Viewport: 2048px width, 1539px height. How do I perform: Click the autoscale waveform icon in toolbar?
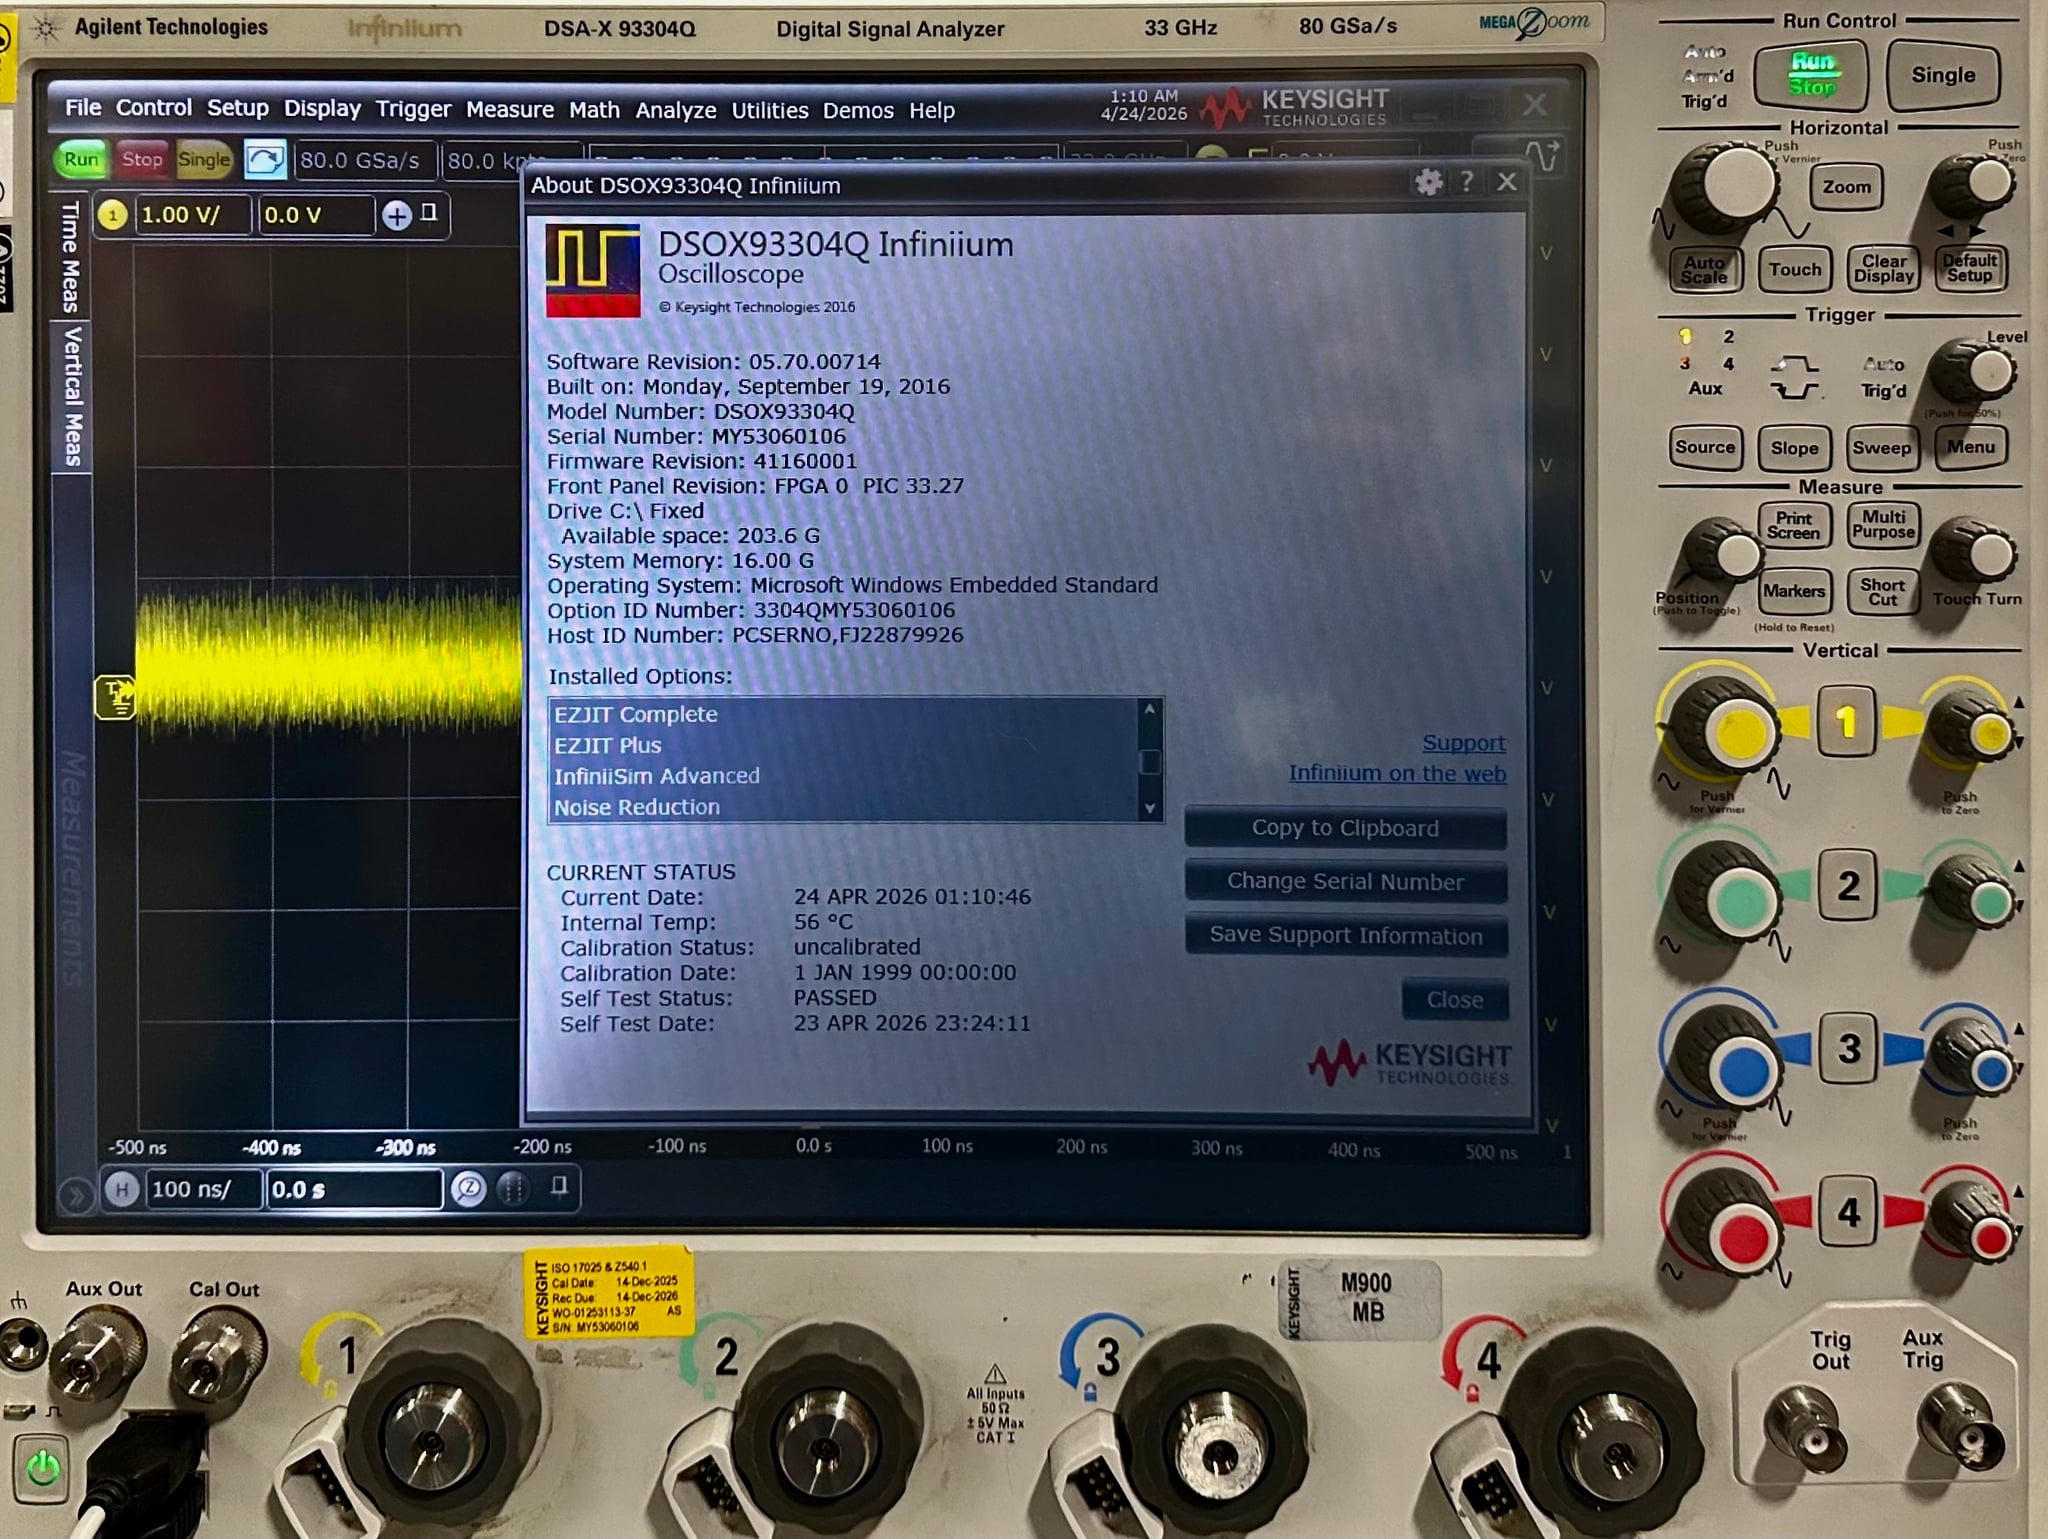pyautogui.click(x=265, y=160)
